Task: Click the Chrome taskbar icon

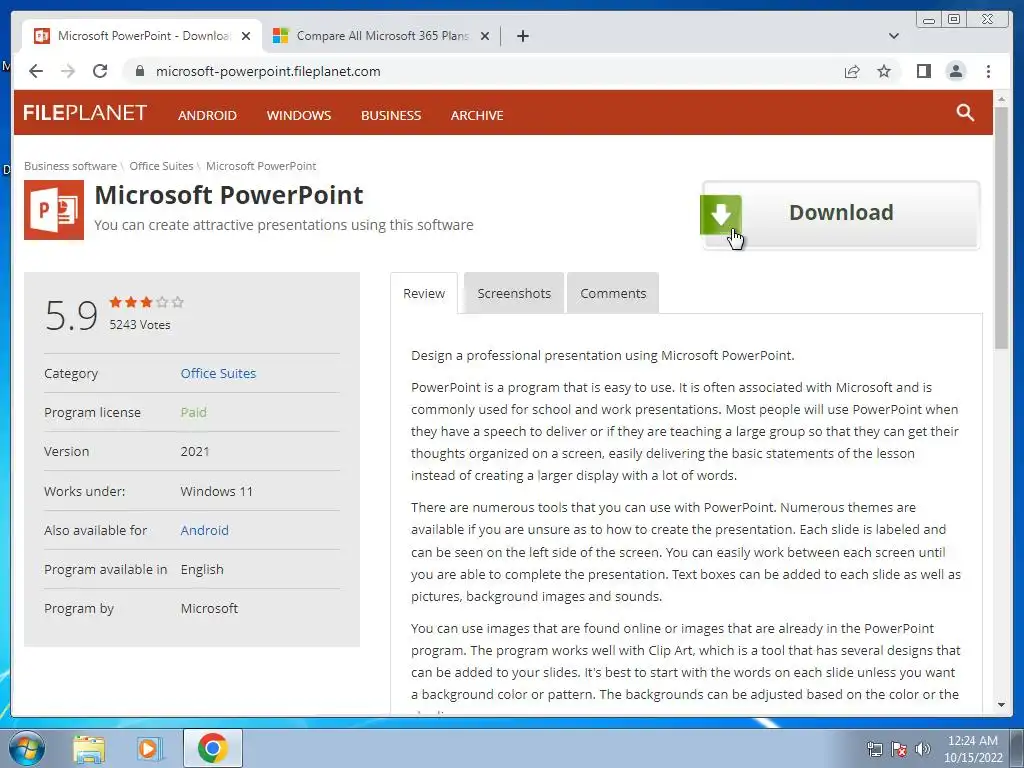Action: pyautogui.click(x=212, y=748)
